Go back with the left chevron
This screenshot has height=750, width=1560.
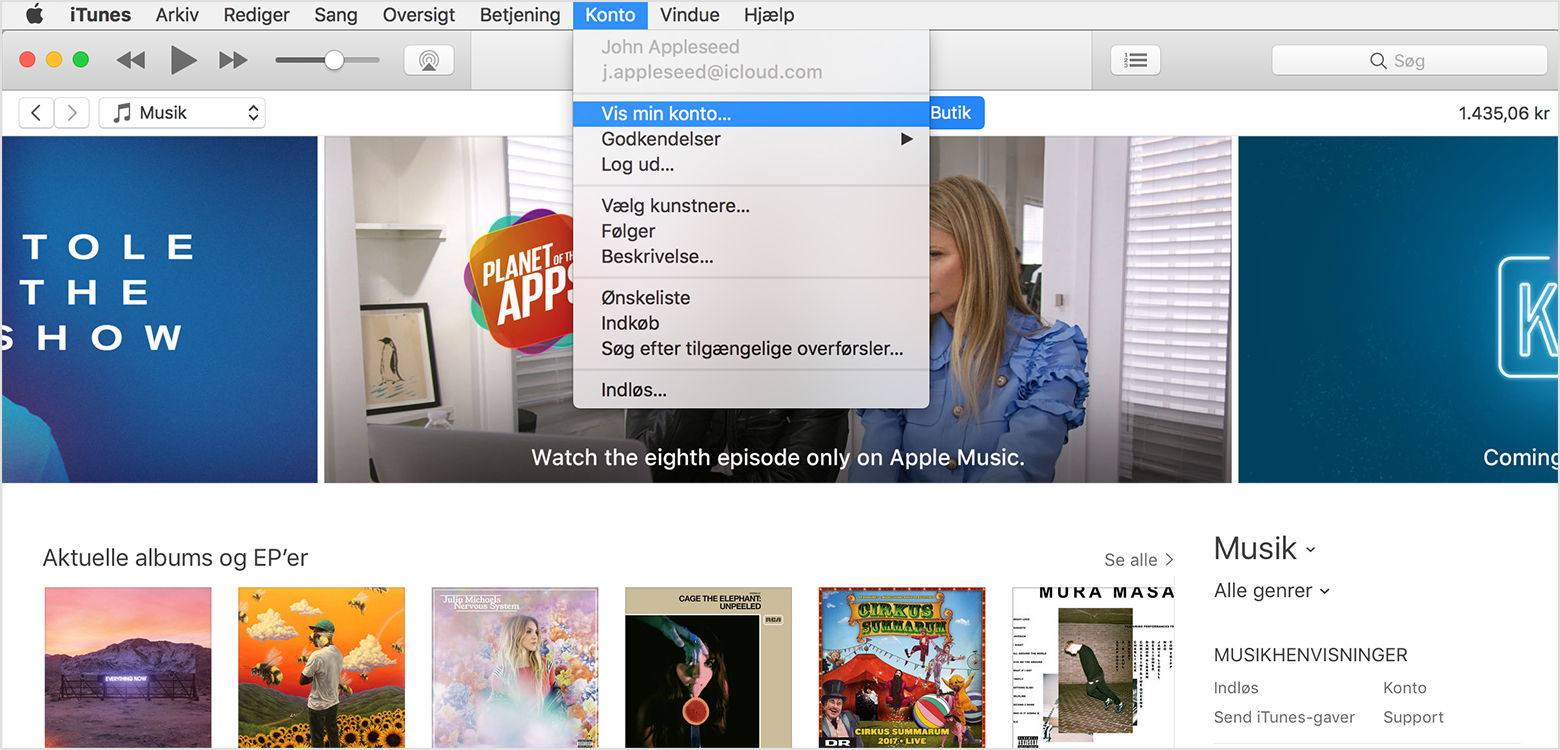(x=36, y=113)
